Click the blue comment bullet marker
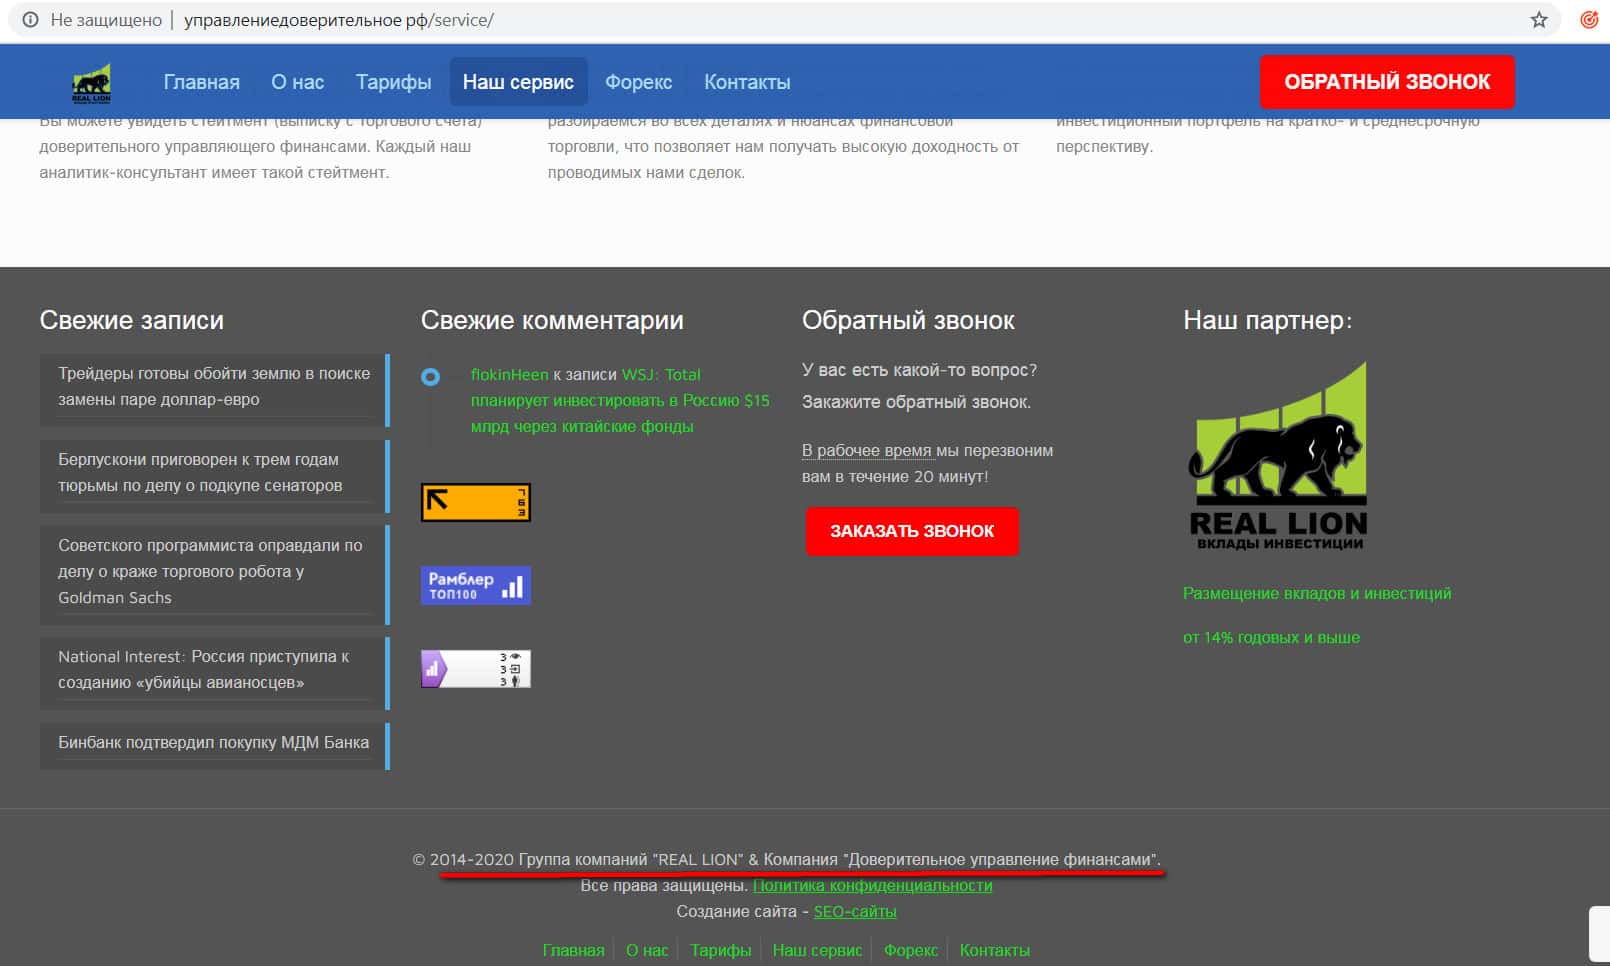The width and height of the screenshot is (1610, 966). point(430,377)
